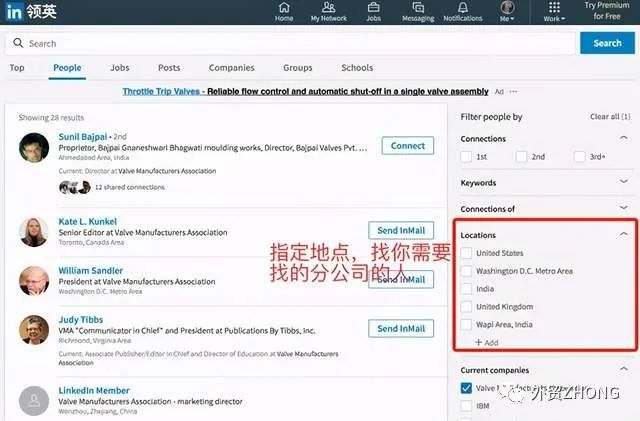Open William Sandler's profile
The height and width of the screenshot is (421, 640).
91,271
